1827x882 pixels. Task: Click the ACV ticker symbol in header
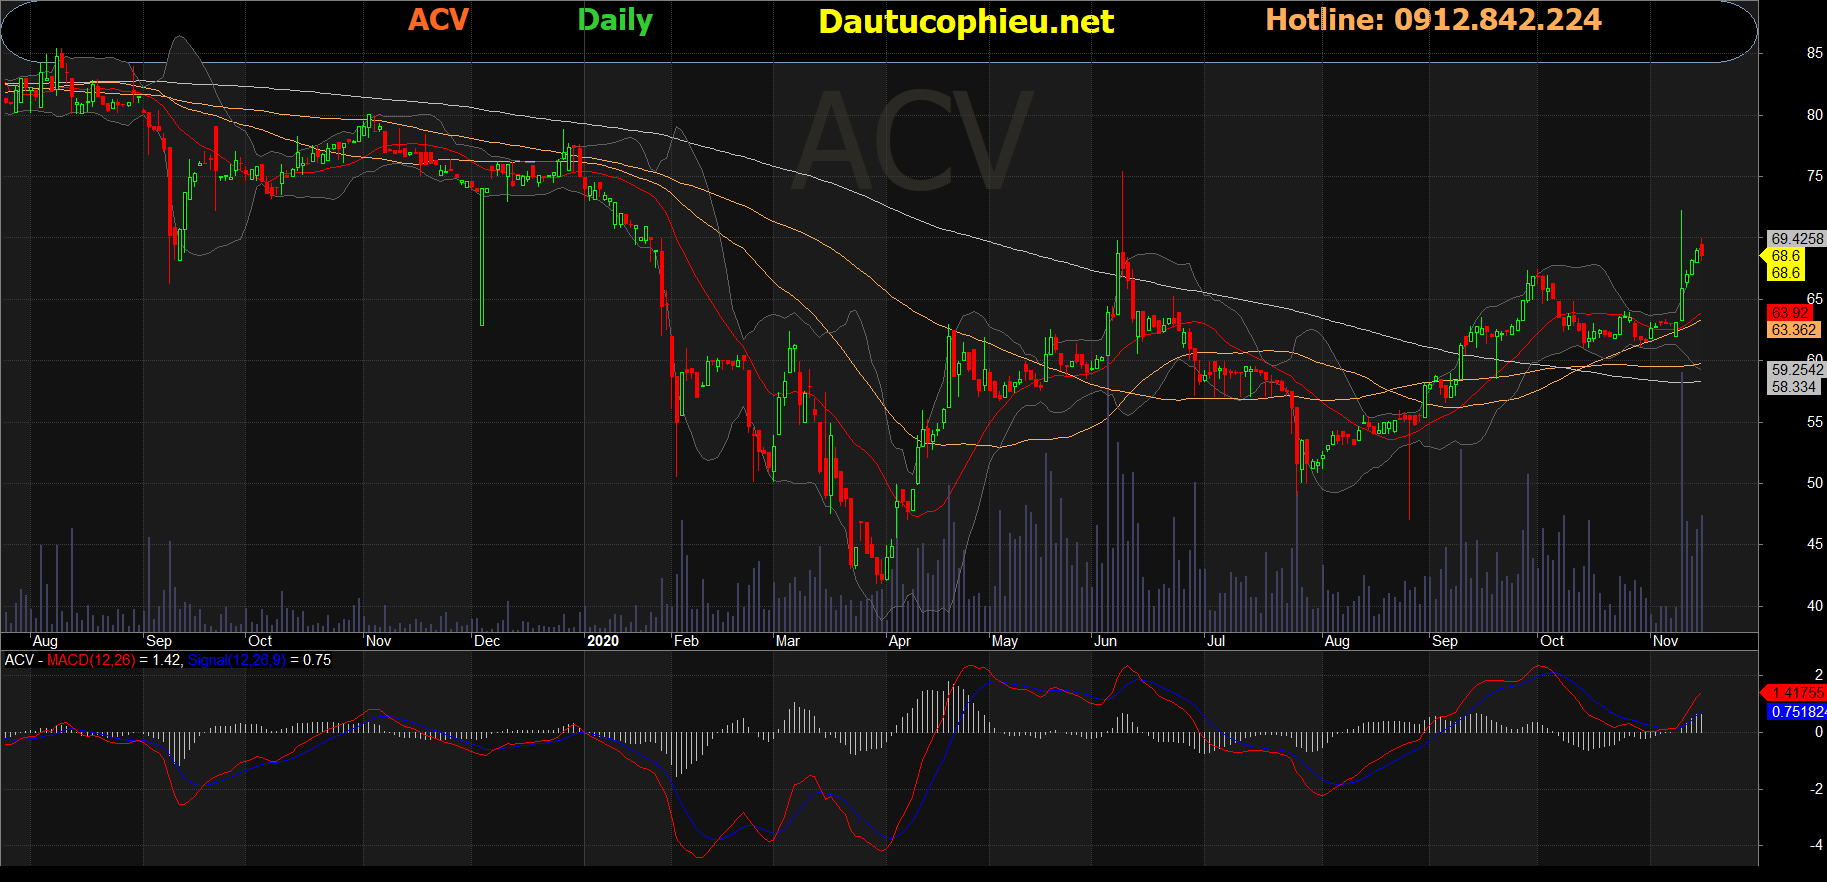438,20
